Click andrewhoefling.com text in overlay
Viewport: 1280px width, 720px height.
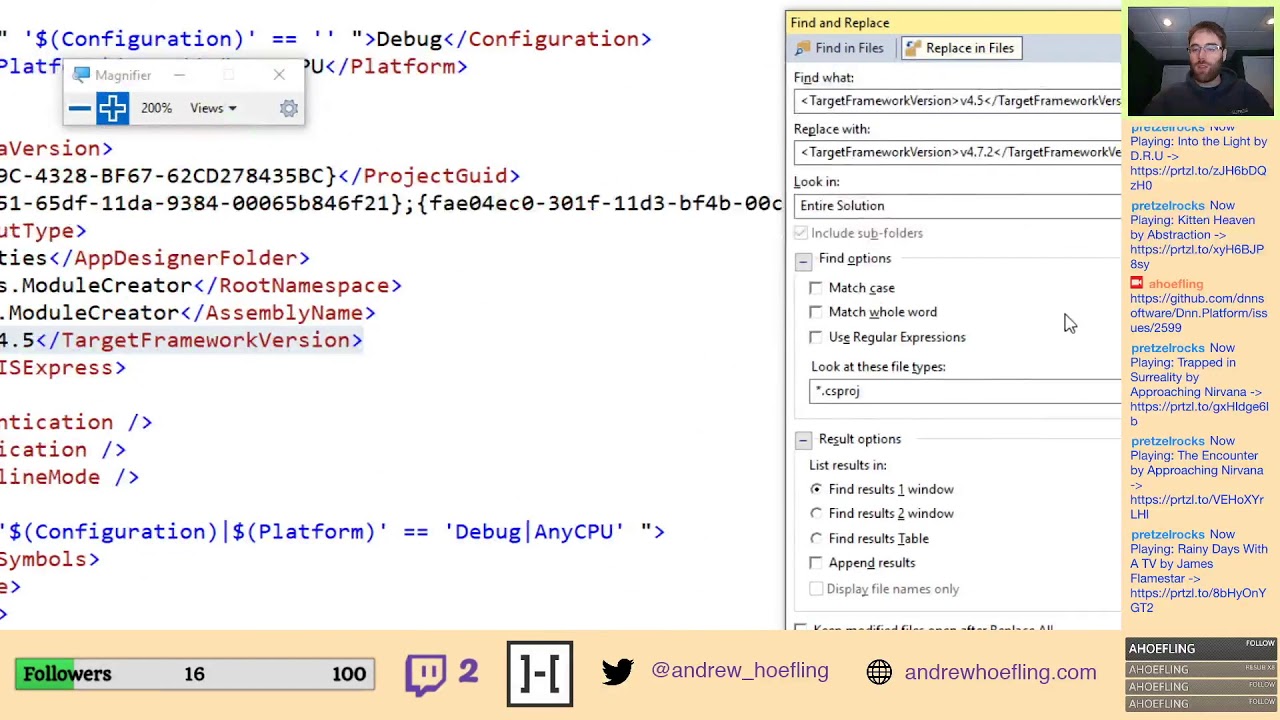pyautogui.click(x=1001, y=672)
